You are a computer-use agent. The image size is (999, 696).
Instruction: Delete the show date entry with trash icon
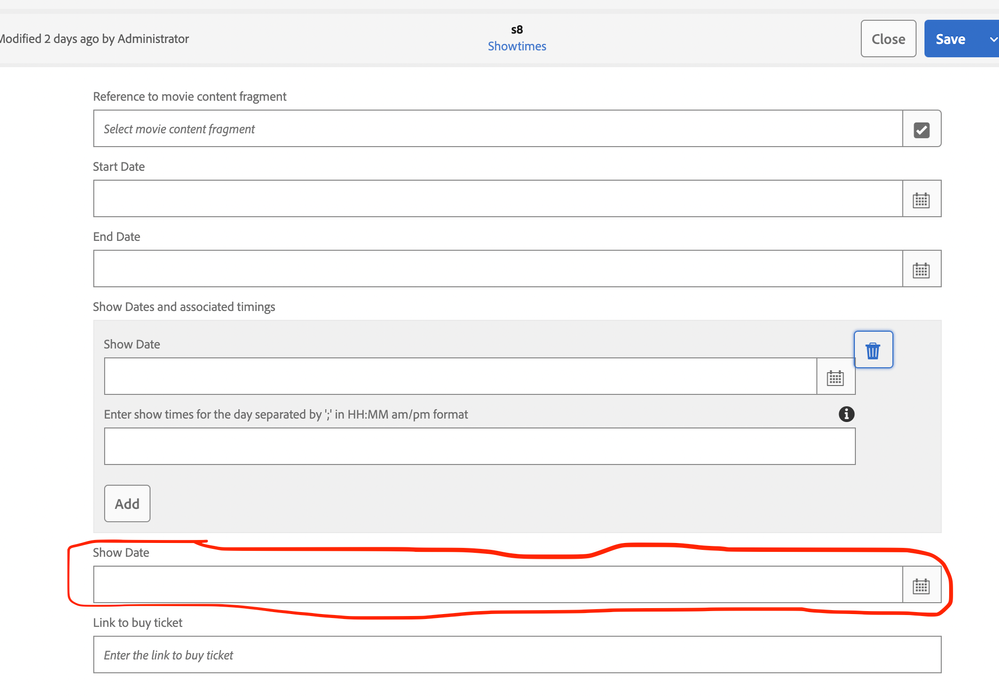tap(873, 350)
